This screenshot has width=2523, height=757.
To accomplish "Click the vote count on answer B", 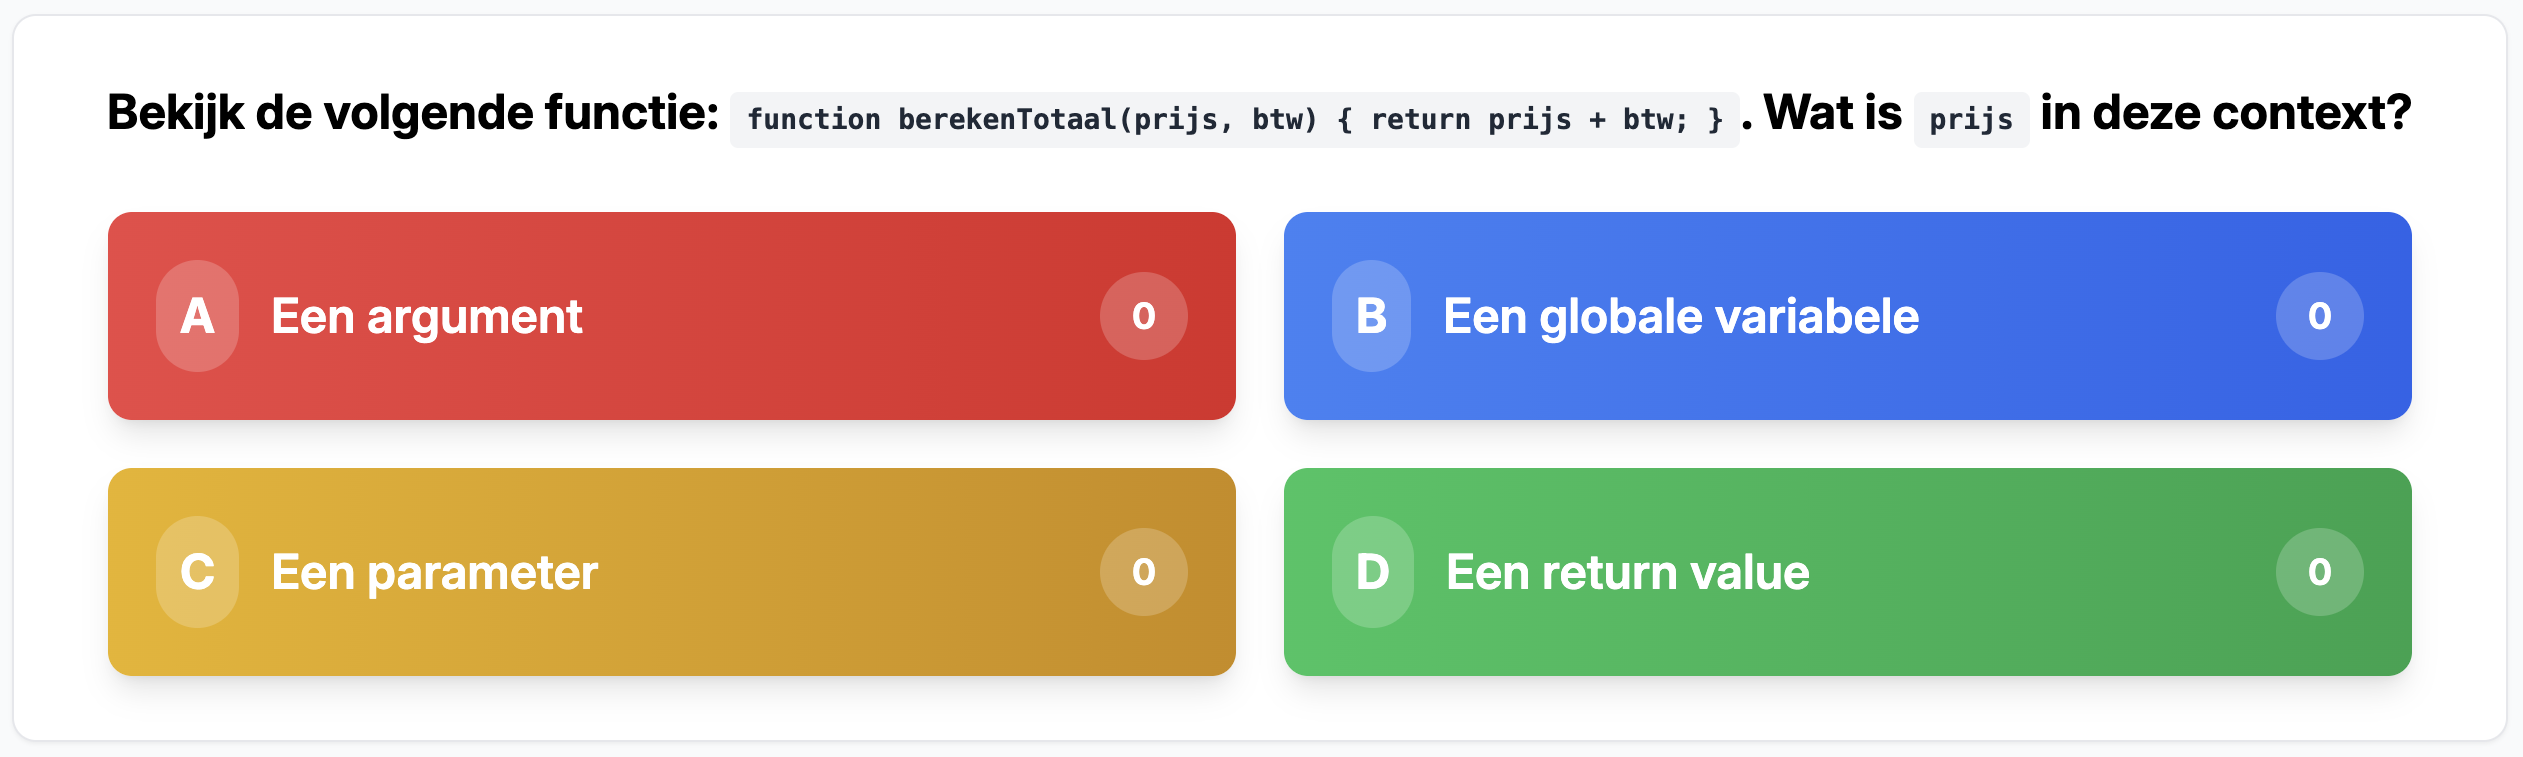I will 2319,316.
